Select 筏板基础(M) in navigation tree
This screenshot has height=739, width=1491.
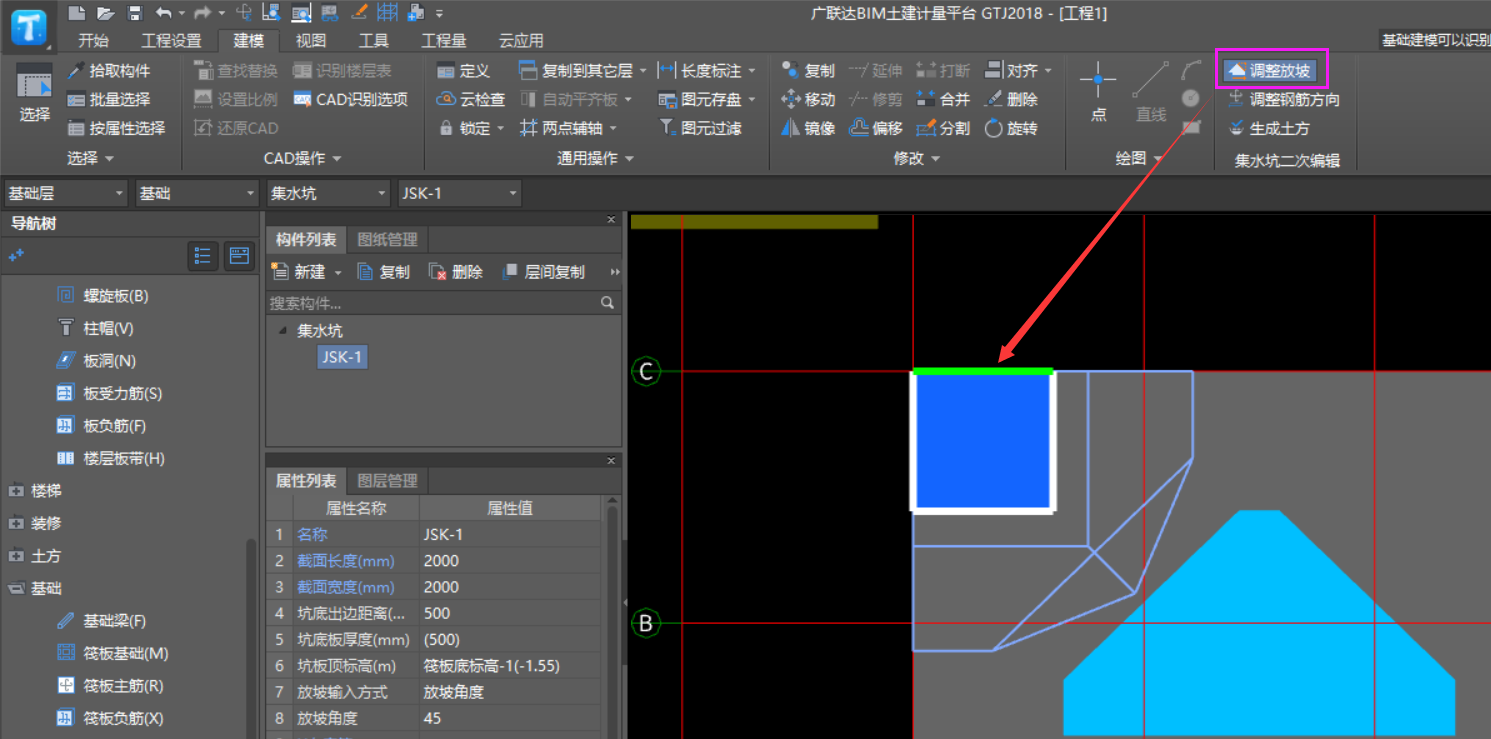pos(111,654)
